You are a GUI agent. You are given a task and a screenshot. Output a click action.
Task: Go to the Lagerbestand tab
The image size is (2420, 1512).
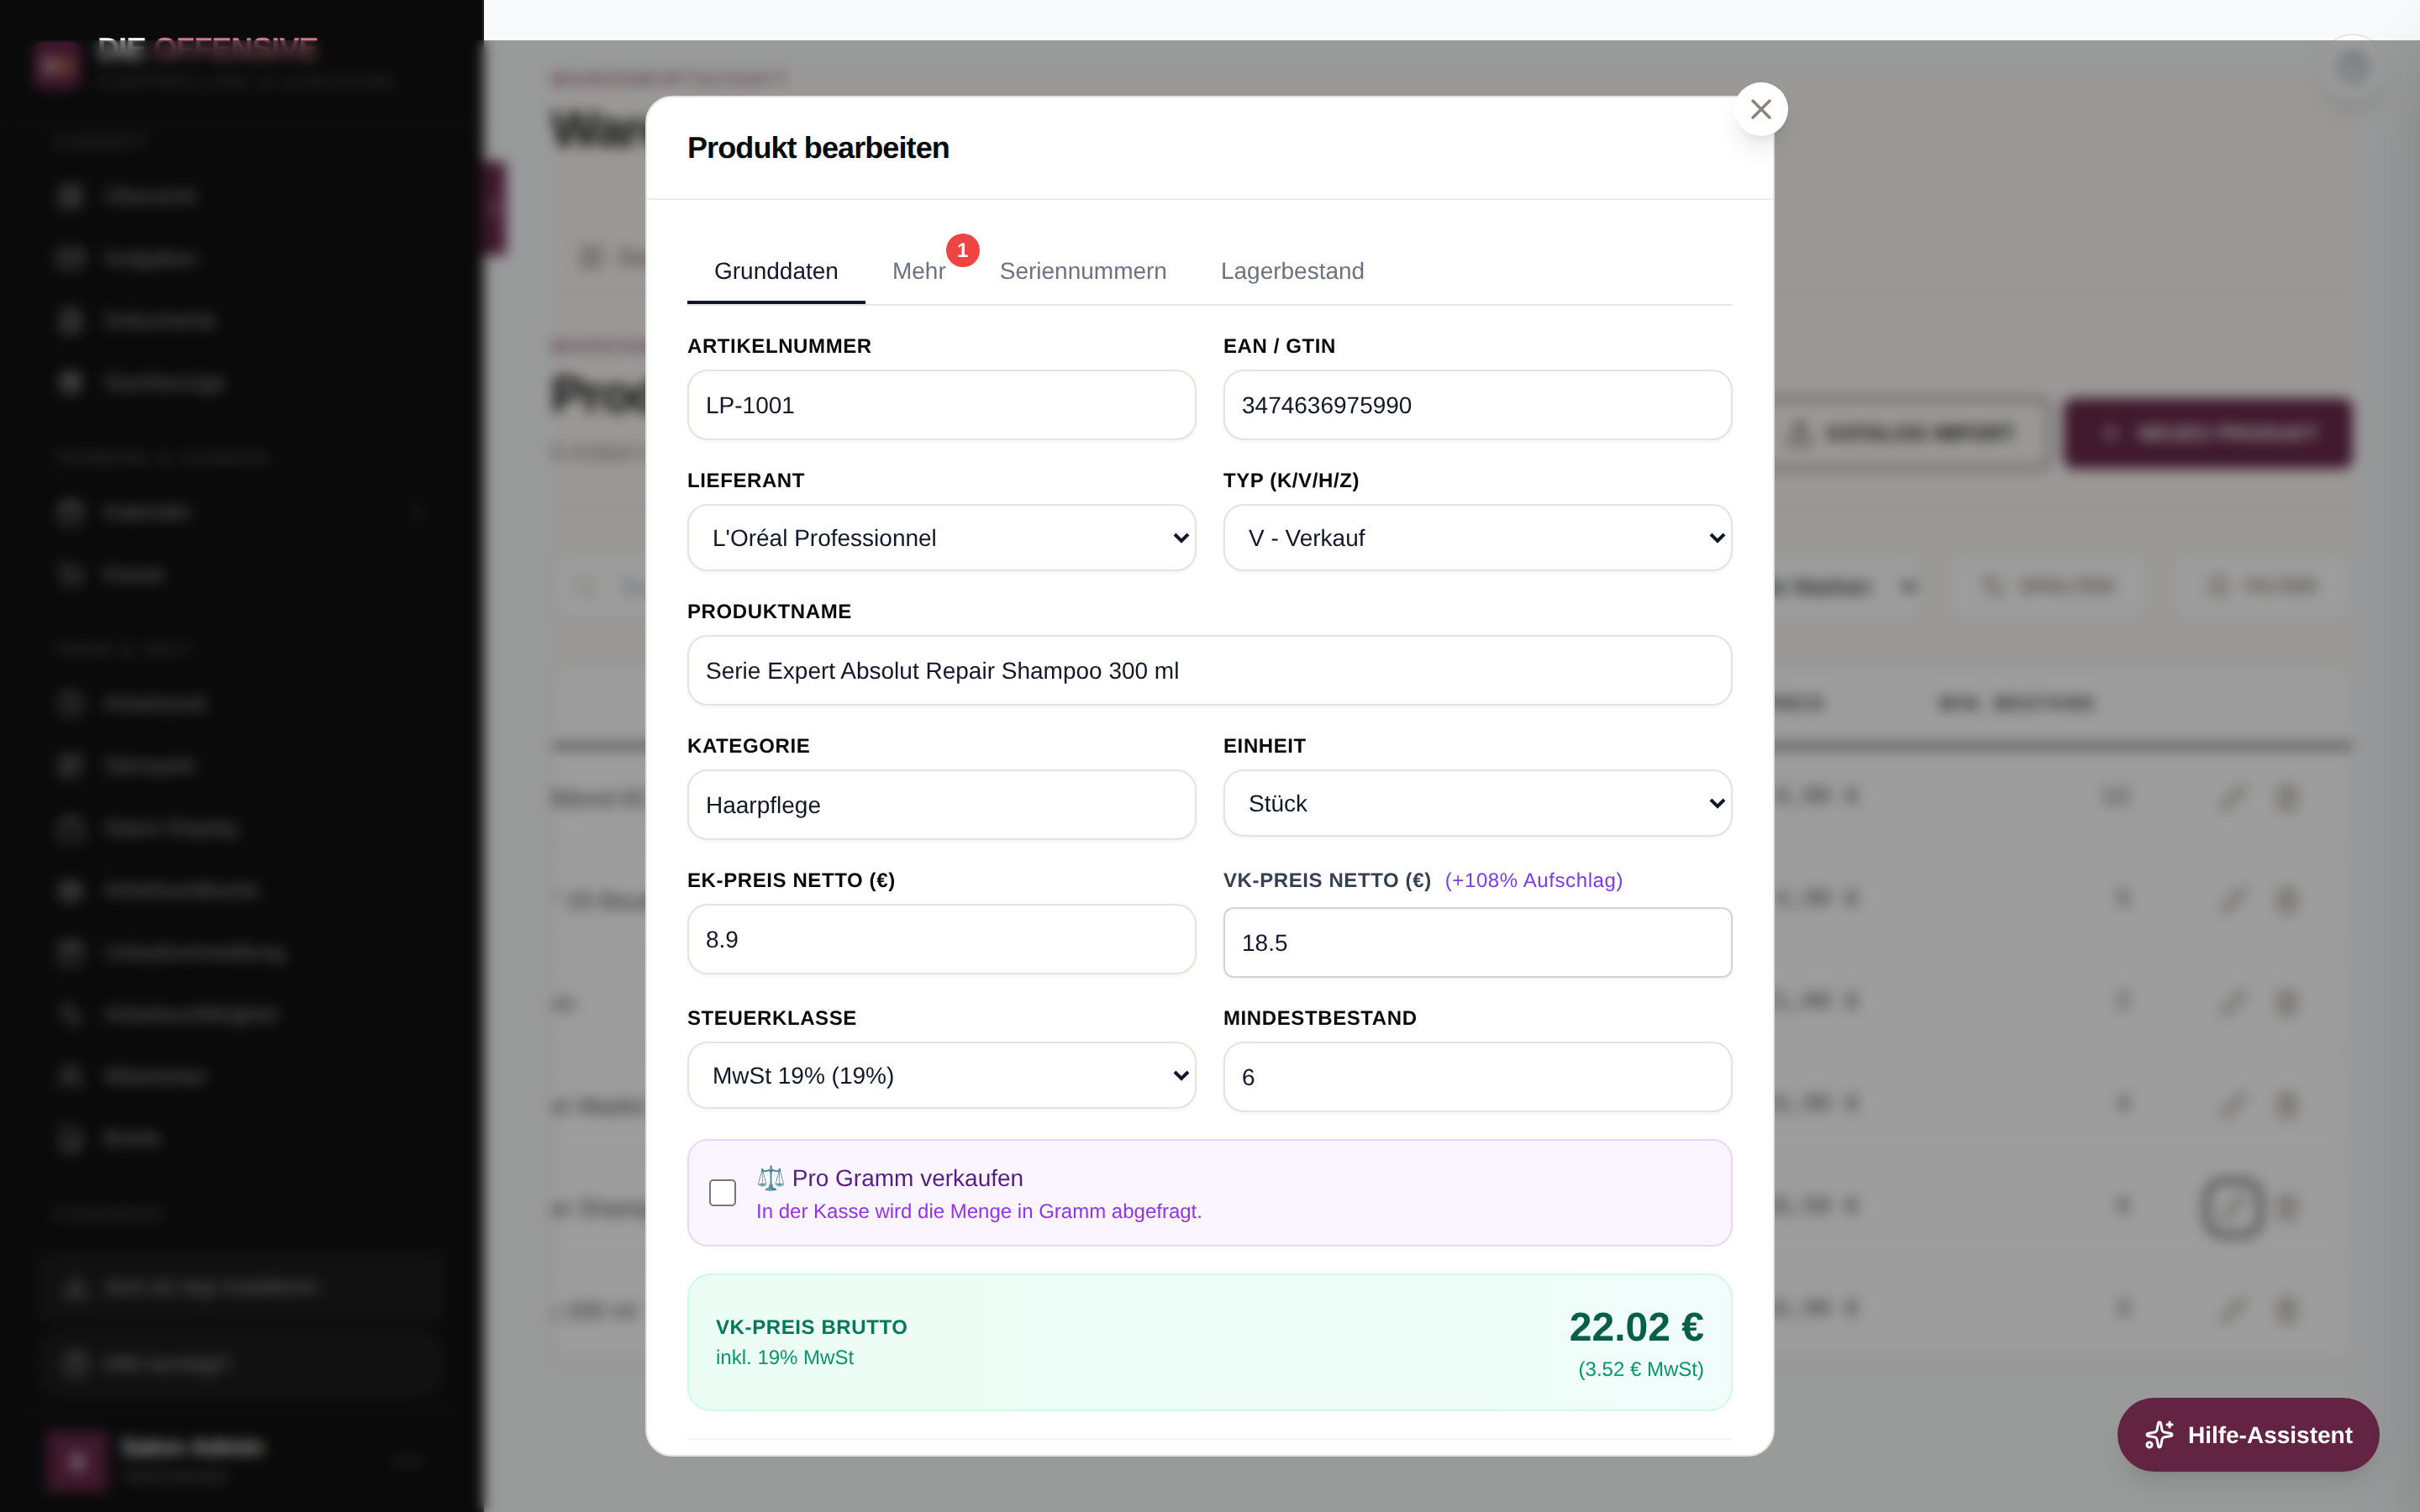(1292, 271)
